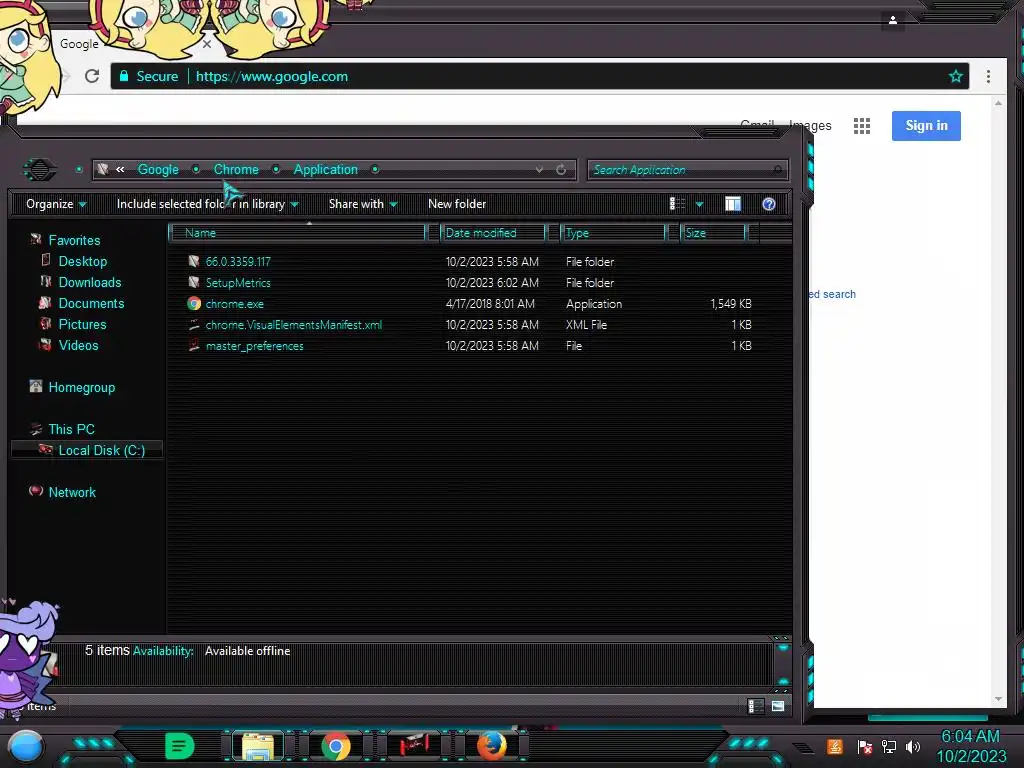Sort by the Name column header
Screen dimensions: 1024x768
297,232
